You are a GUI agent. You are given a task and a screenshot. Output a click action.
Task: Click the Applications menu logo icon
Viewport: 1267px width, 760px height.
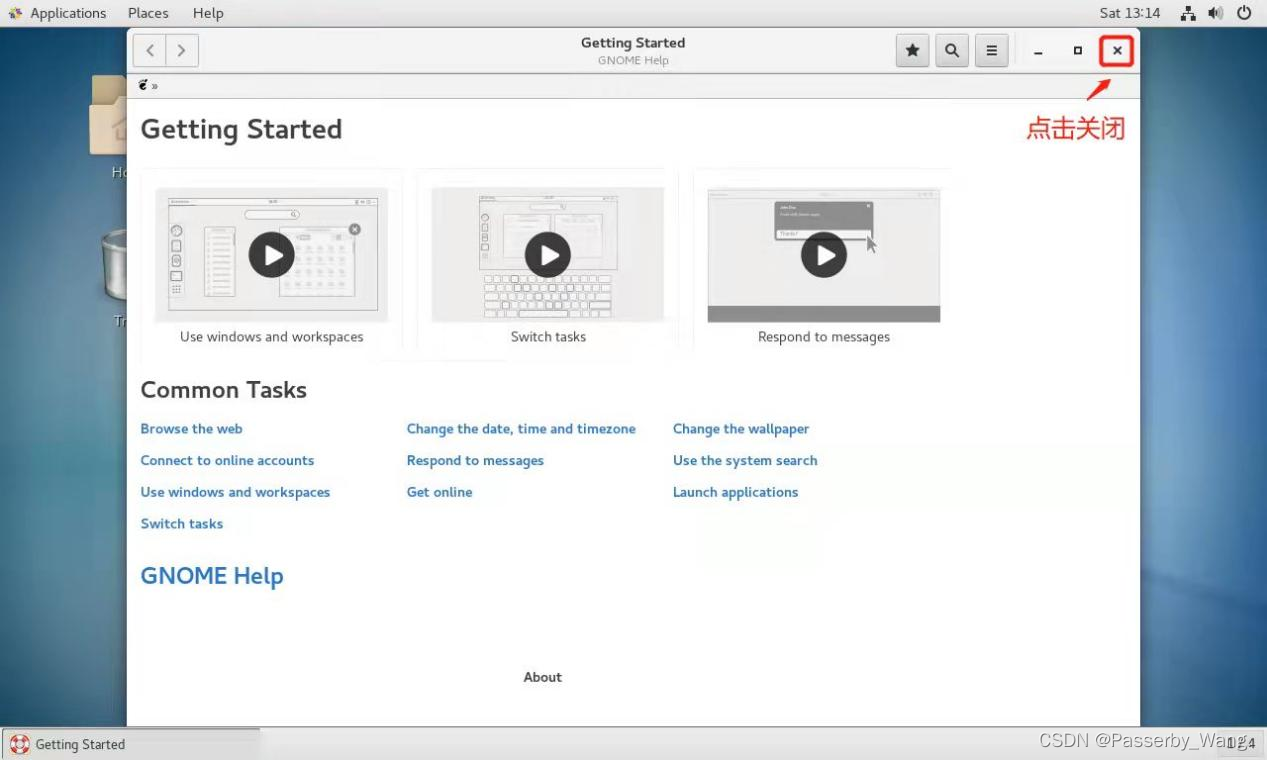(15, 13)
